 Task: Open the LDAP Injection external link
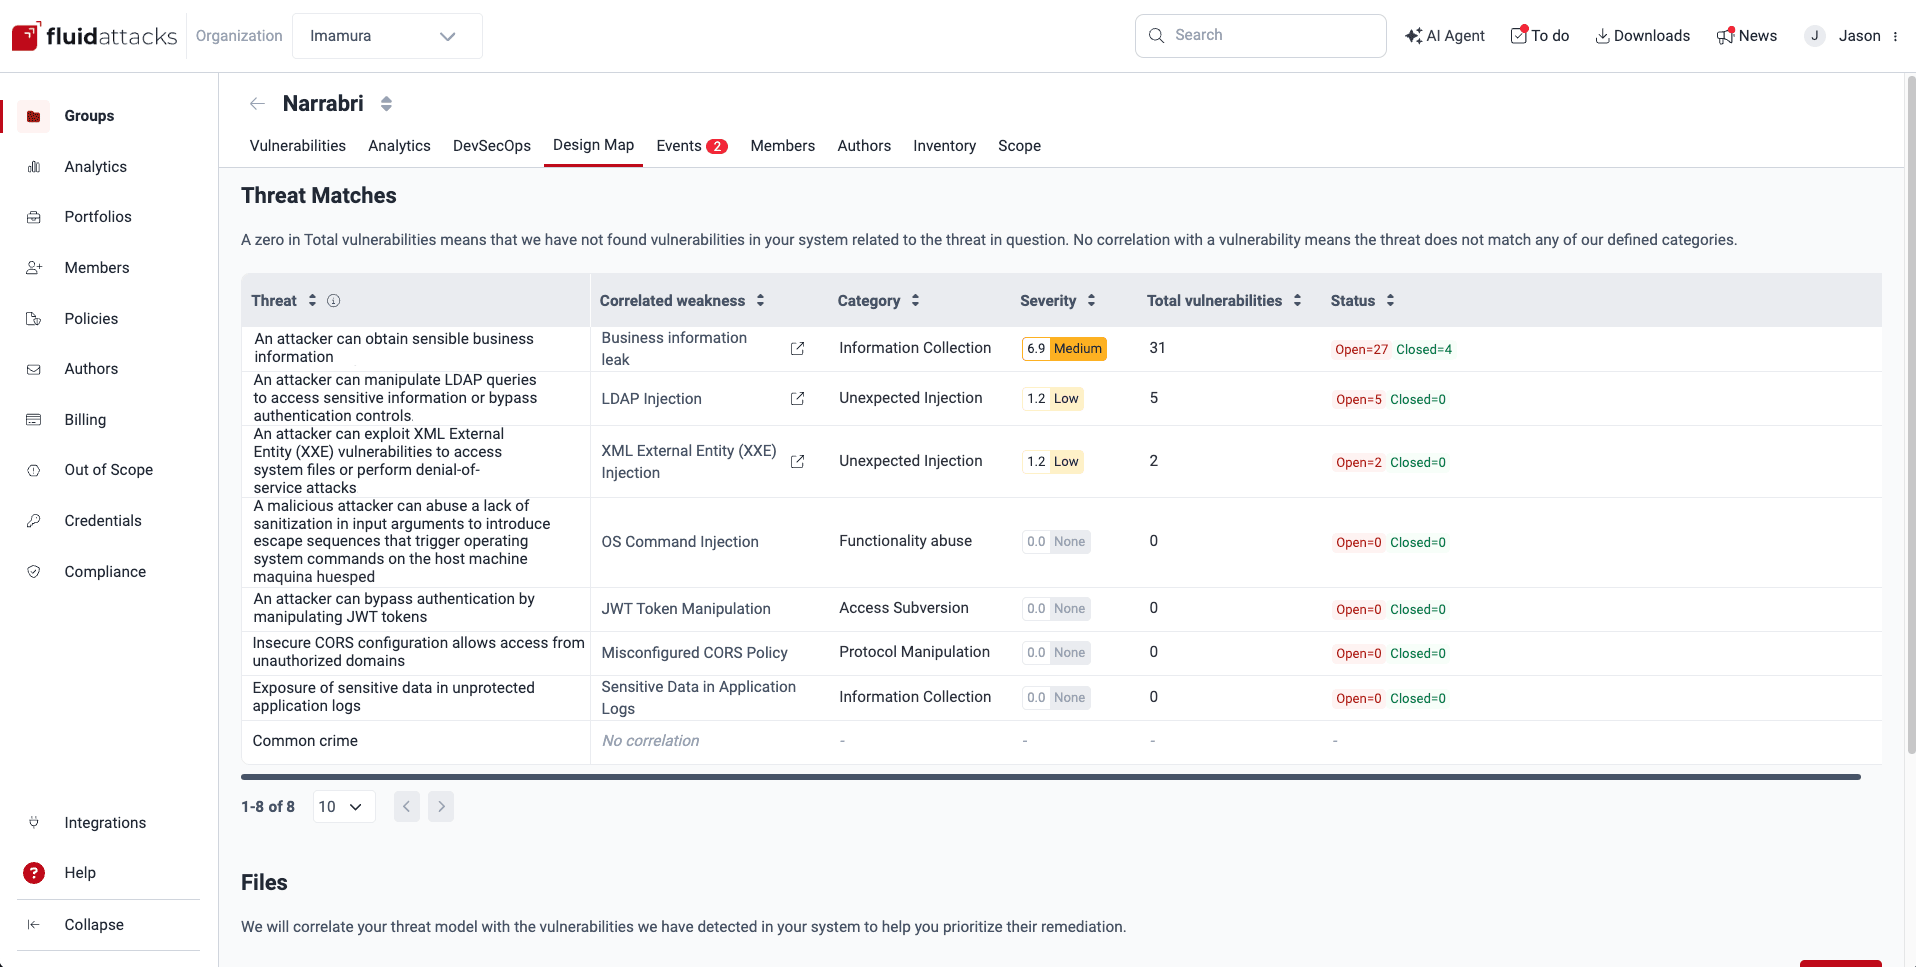pyautogui.click(x=797, y=399)
